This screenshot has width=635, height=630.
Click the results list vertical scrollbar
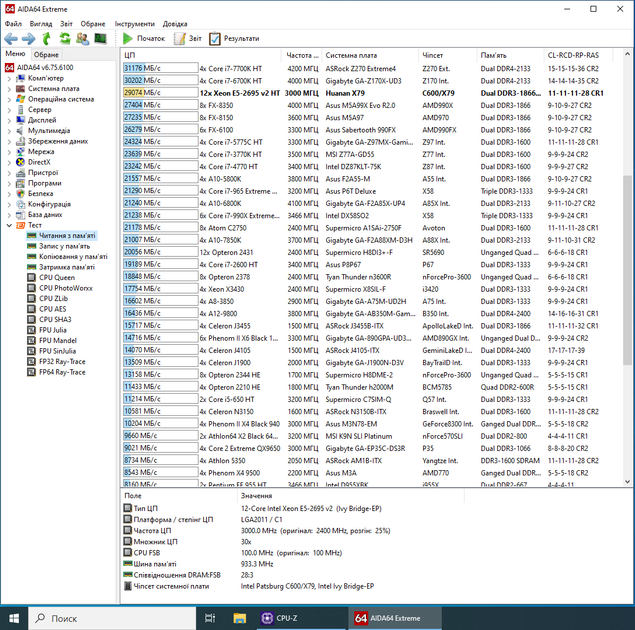[627, 267]
